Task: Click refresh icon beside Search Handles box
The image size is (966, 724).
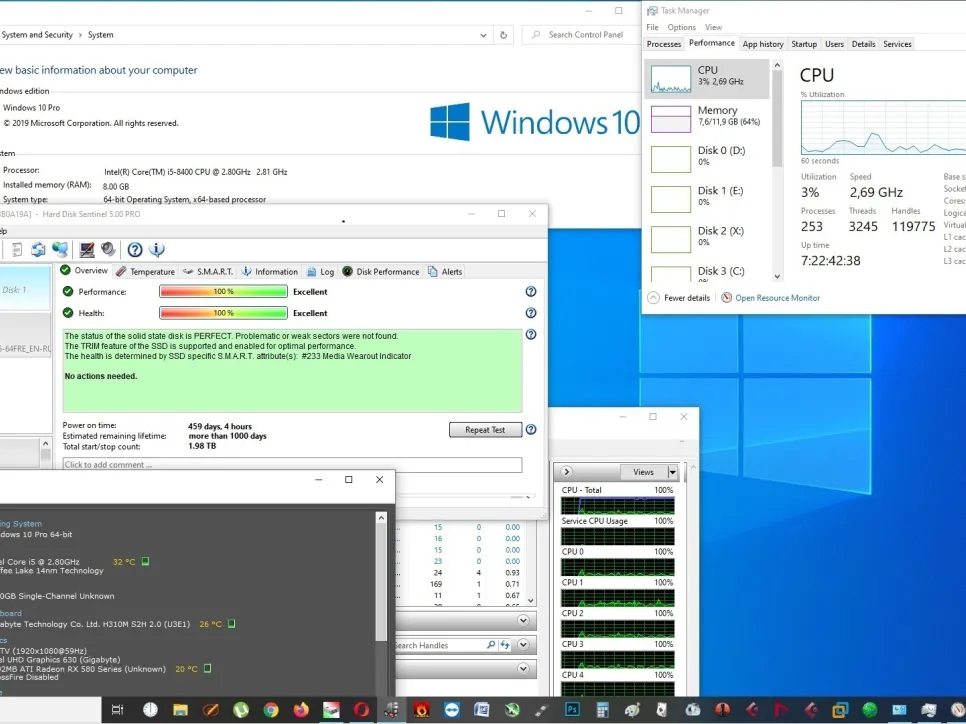Action: [x=505, y=646]
